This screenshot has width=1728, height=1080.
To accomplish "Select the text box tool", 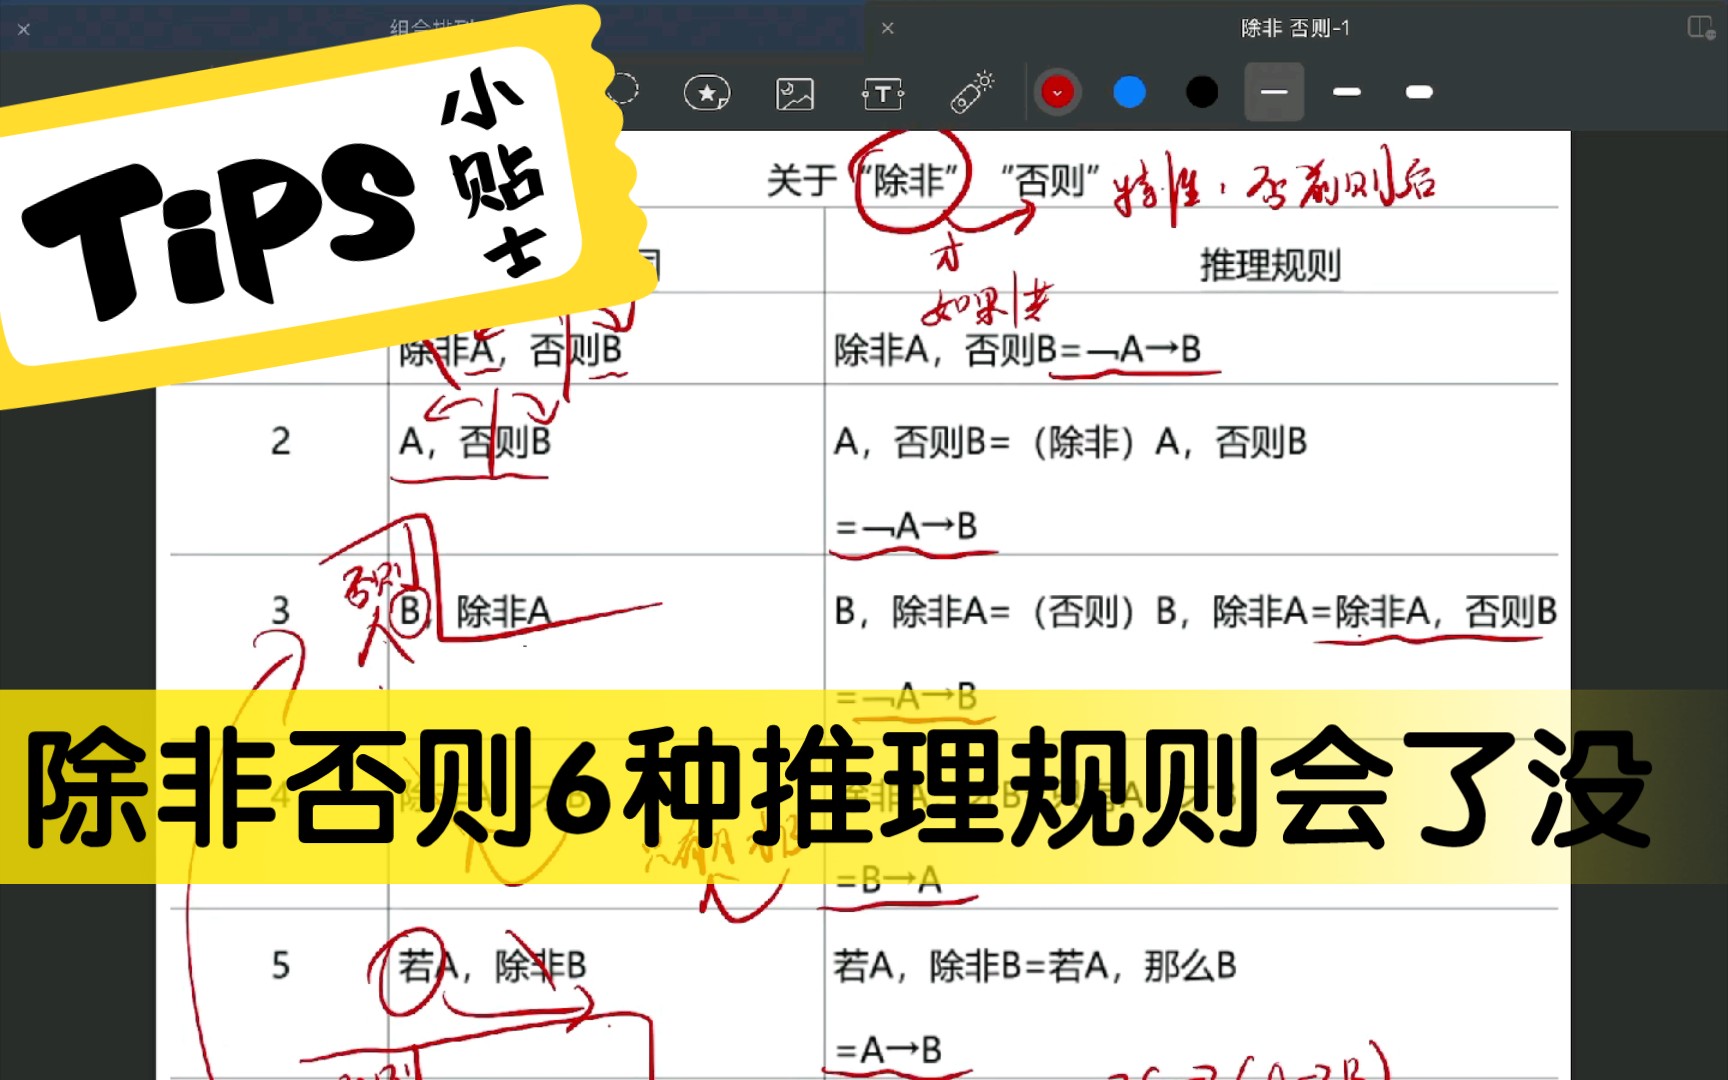I will pos(883,94).
